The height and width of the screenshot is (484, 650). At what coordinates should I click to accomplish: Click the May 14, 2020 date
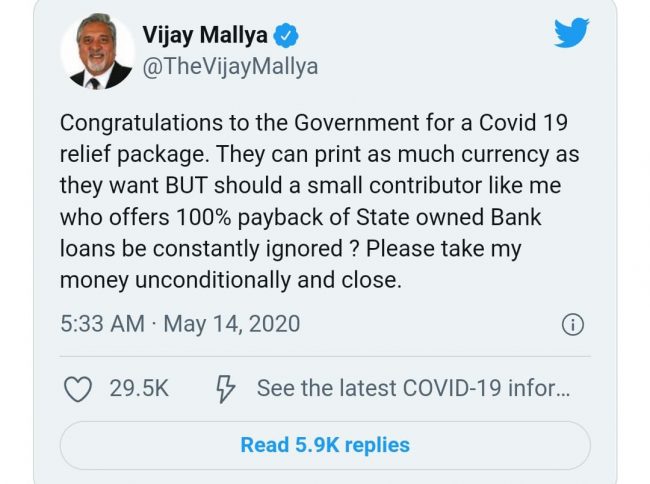click(232, 324)
